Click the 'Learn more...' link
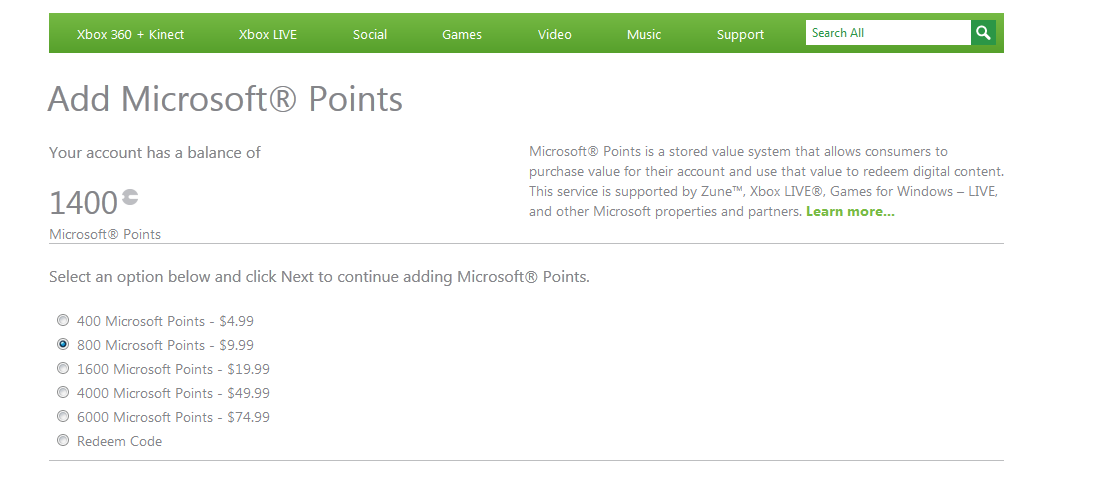1101x477 pixels. pyautogui.click(x=850, y=212)
